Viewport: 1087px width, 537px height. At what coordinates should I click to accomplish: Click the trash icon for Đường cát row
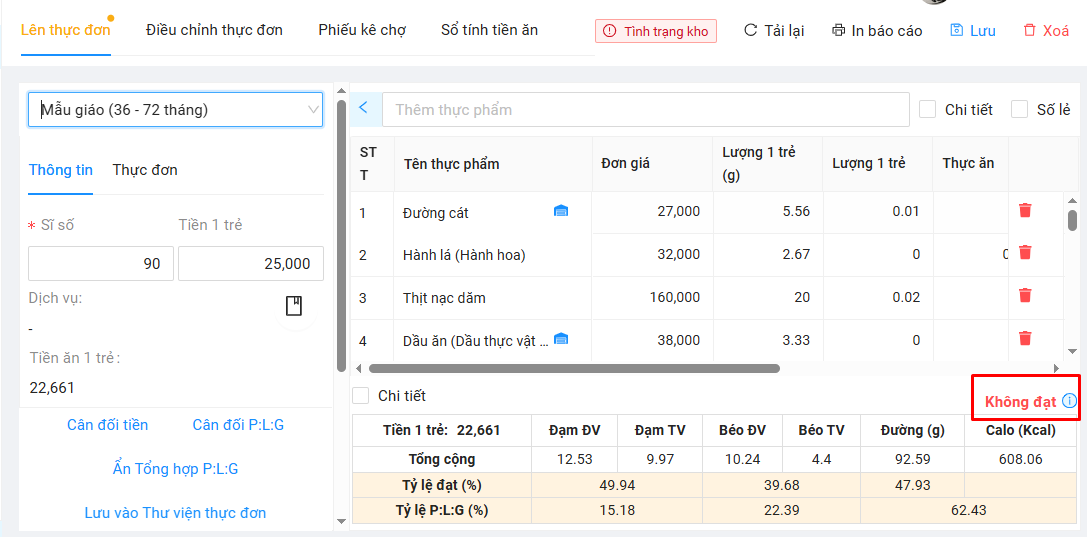tap(1025, 210)
